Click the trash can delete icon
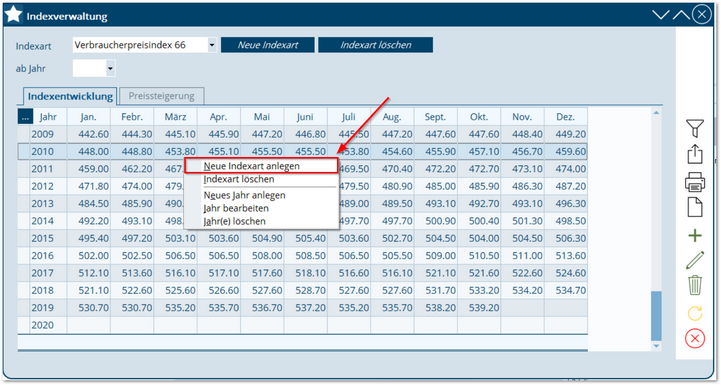Screen dimensions: 721x385 coord(695,285)
